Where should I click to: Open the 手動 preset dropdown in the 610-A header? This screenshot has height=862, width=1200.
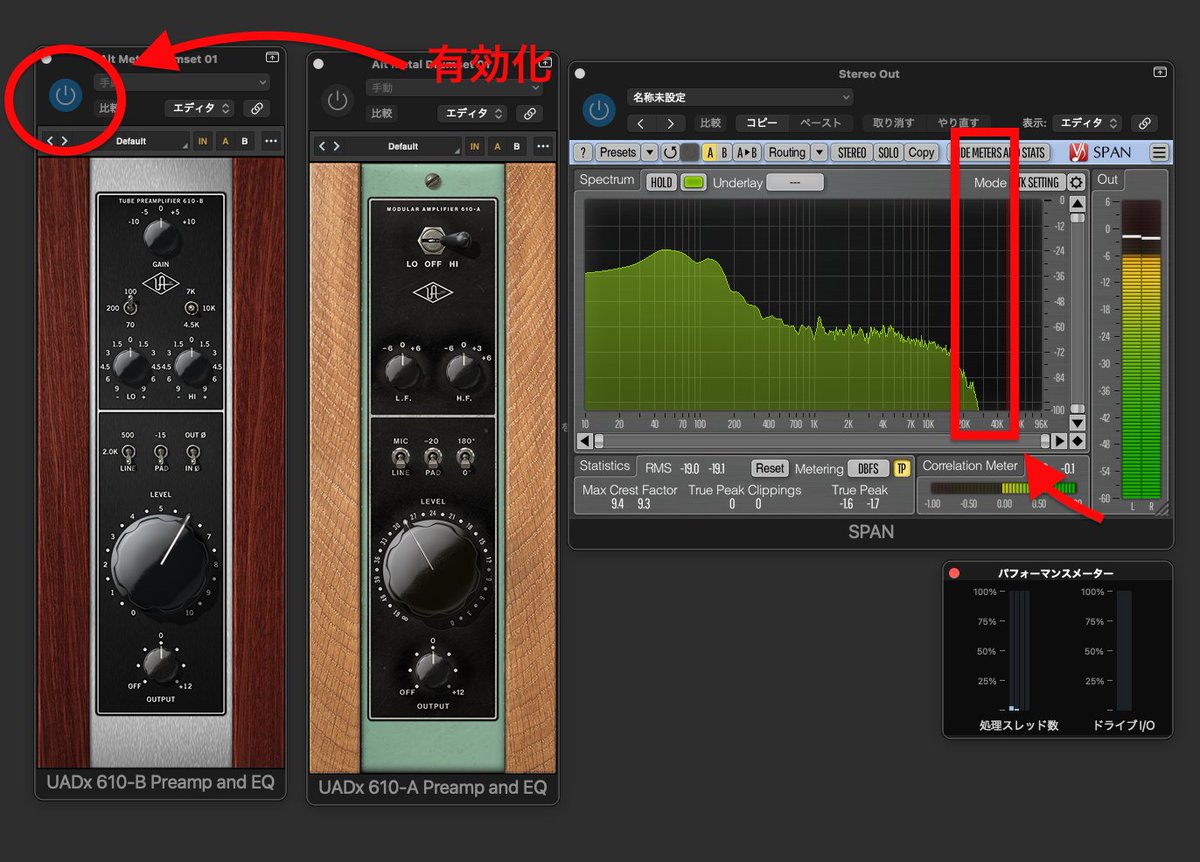point(455,88)
